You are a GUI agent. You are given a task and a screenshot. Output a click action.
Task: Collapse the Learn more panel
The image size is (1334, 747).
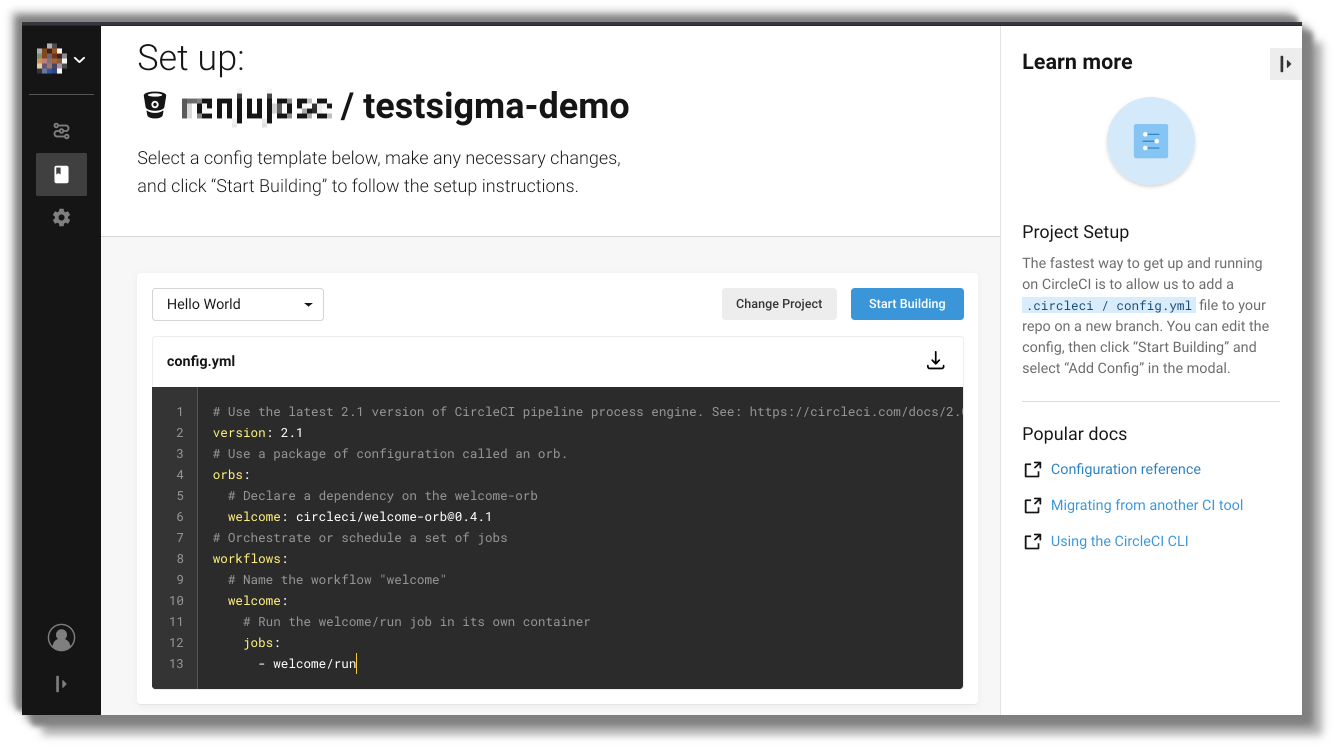pos(1285,64)
